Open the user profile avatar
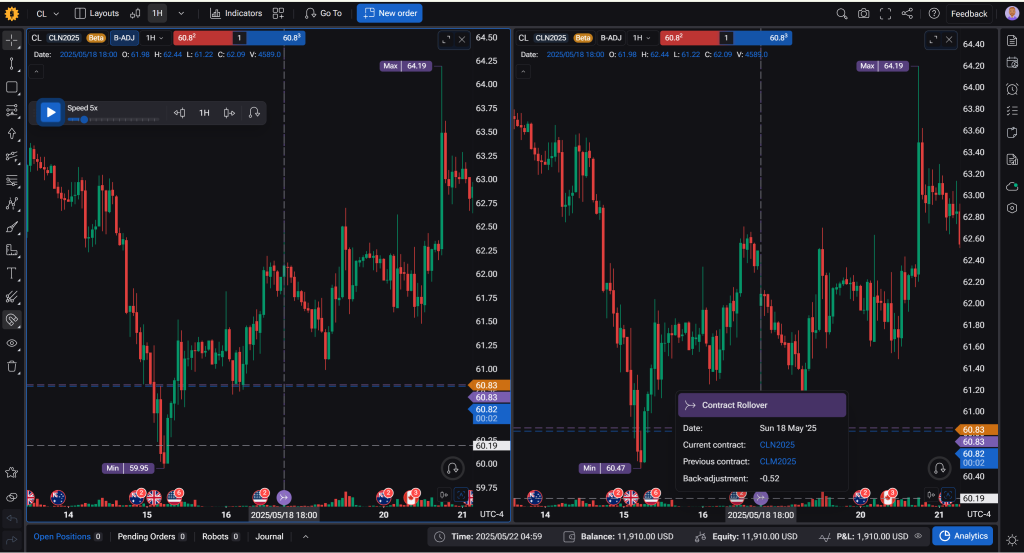The height and width of the screenshot is (553, 1024). pyautogui.click(x=1012, y=13)
